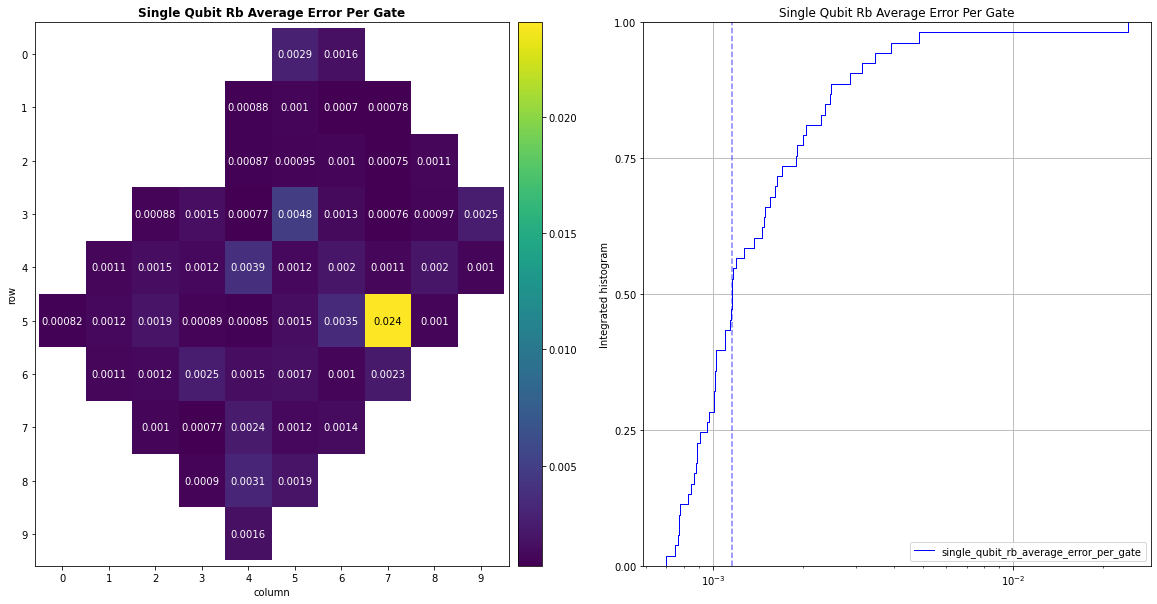Click the heatmap cell with value 0.0039
1157x604 pixels.
point(247,268)
